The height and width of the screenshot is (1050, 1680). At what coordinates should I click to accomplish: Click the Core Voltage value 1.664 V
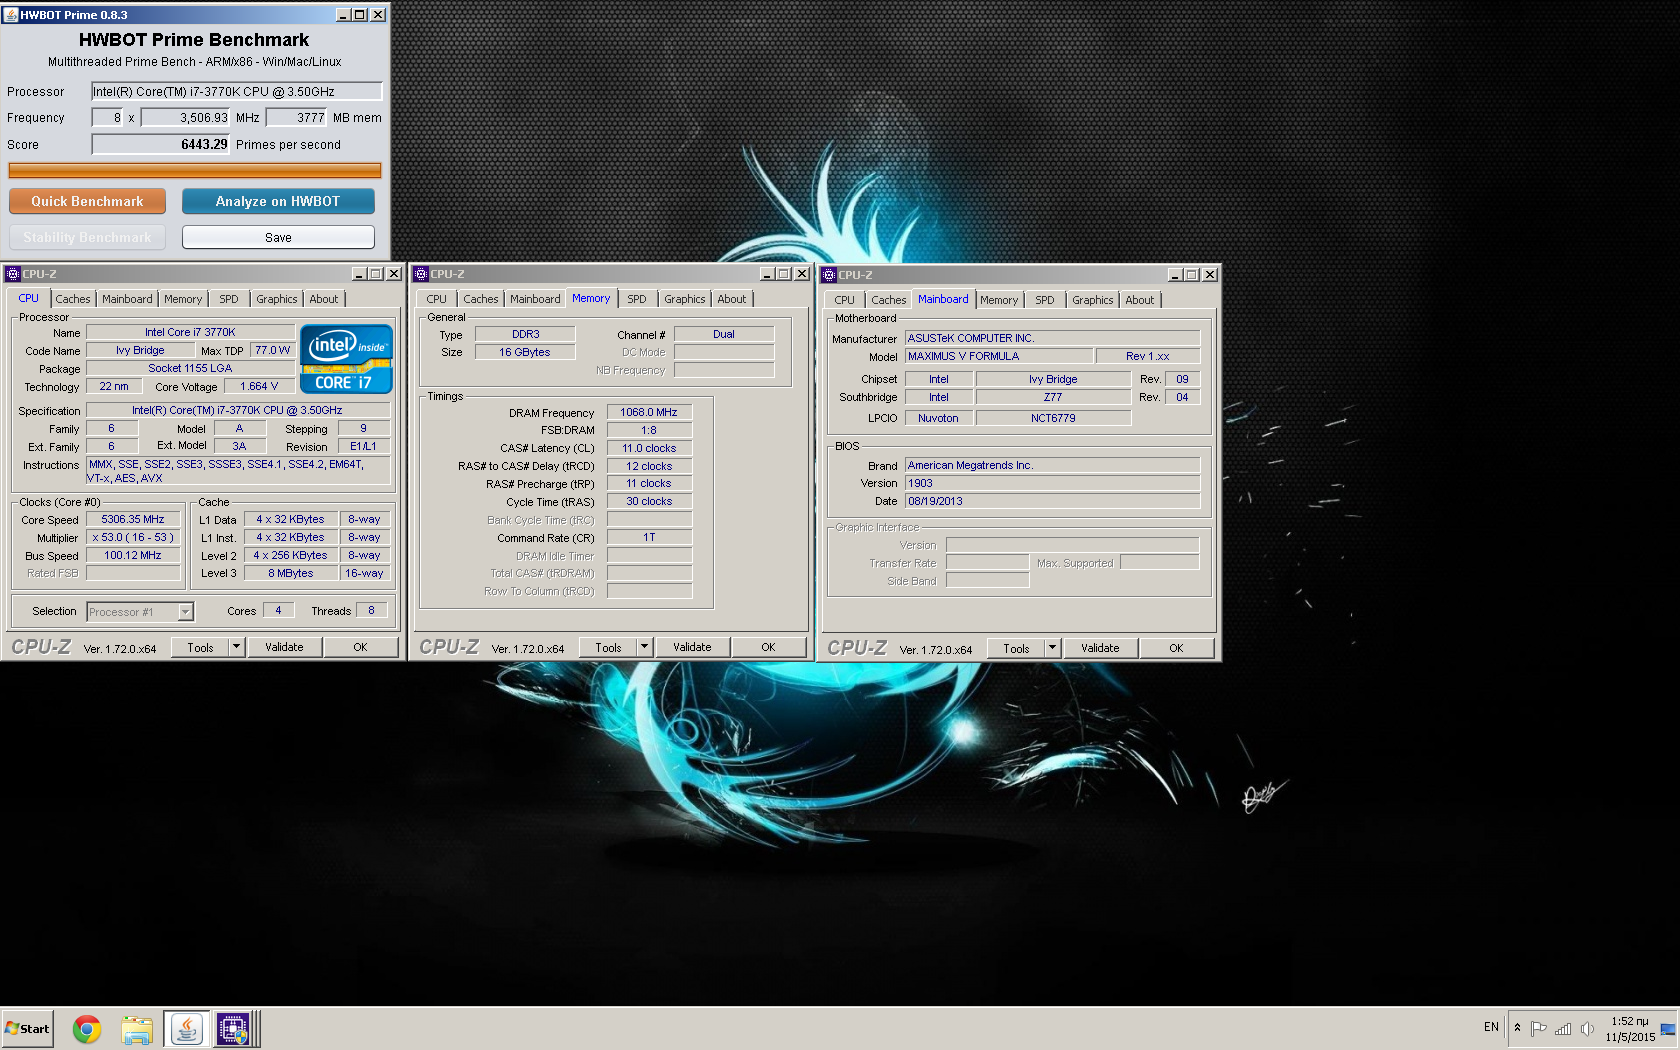tap(259, 386)
